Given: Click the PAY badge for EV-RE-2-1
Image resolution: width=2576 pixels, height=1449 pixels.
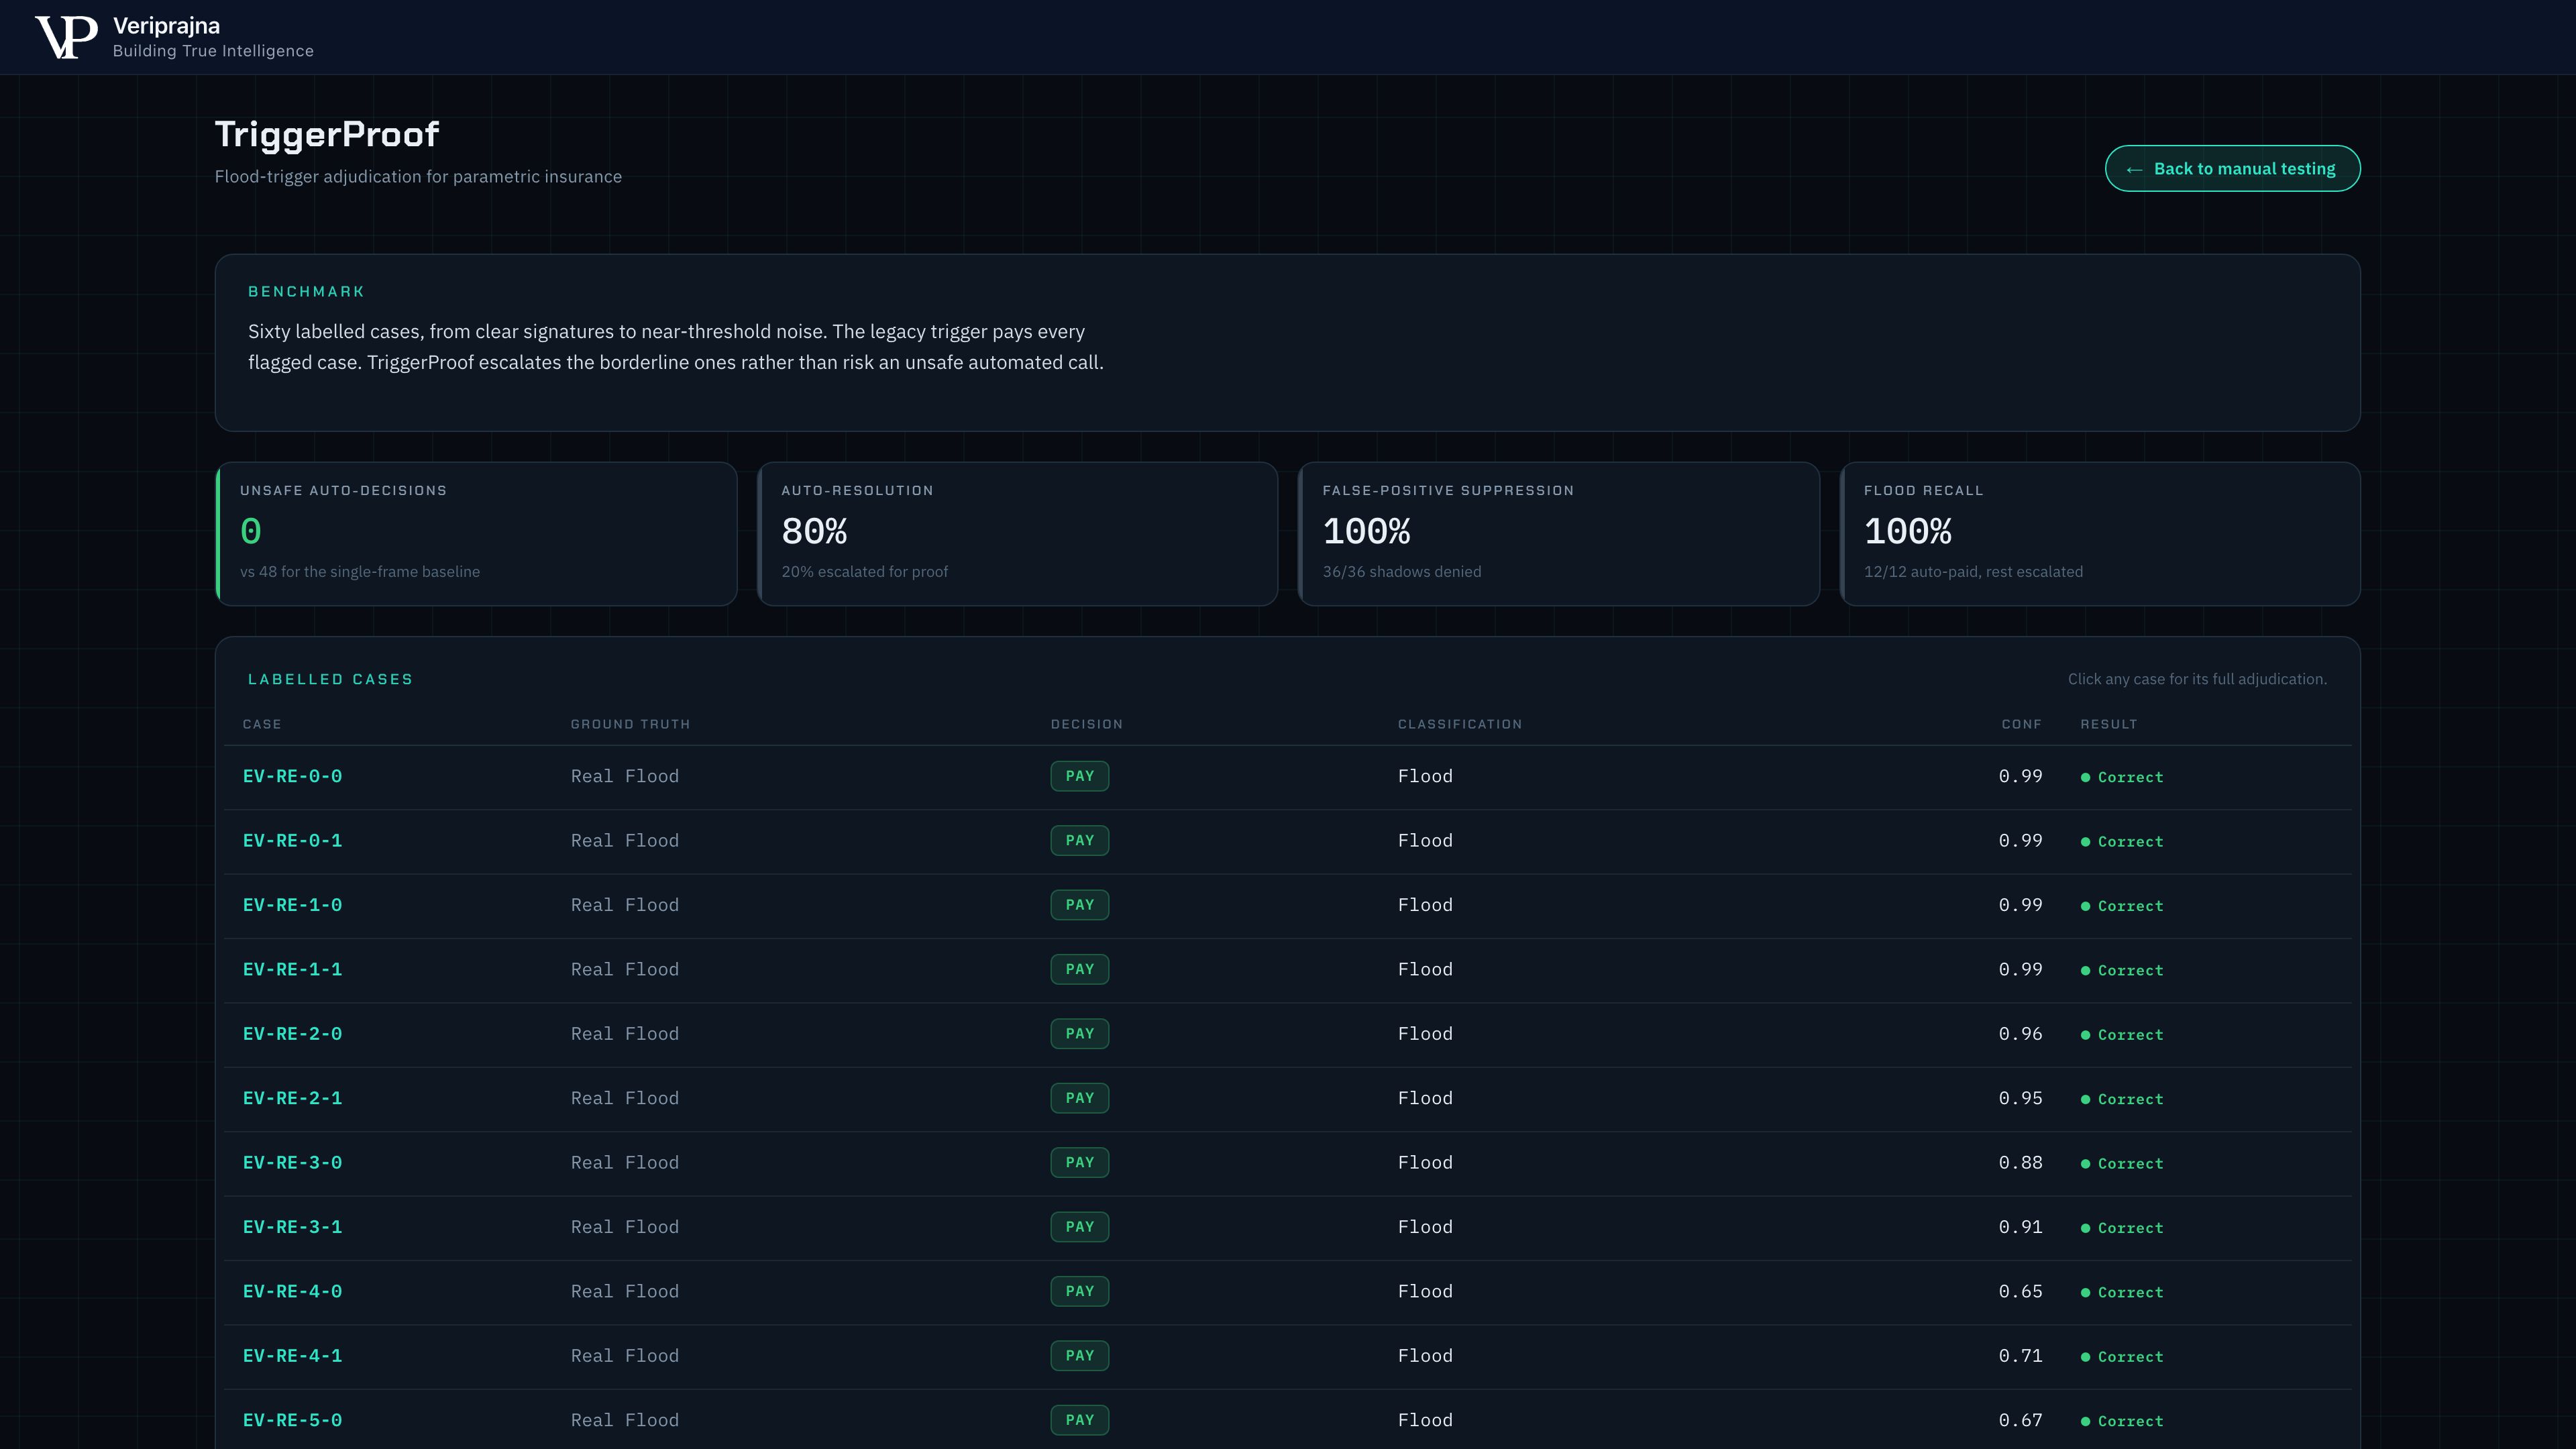Looking at the screenshot, I should pos(1079,1098).
